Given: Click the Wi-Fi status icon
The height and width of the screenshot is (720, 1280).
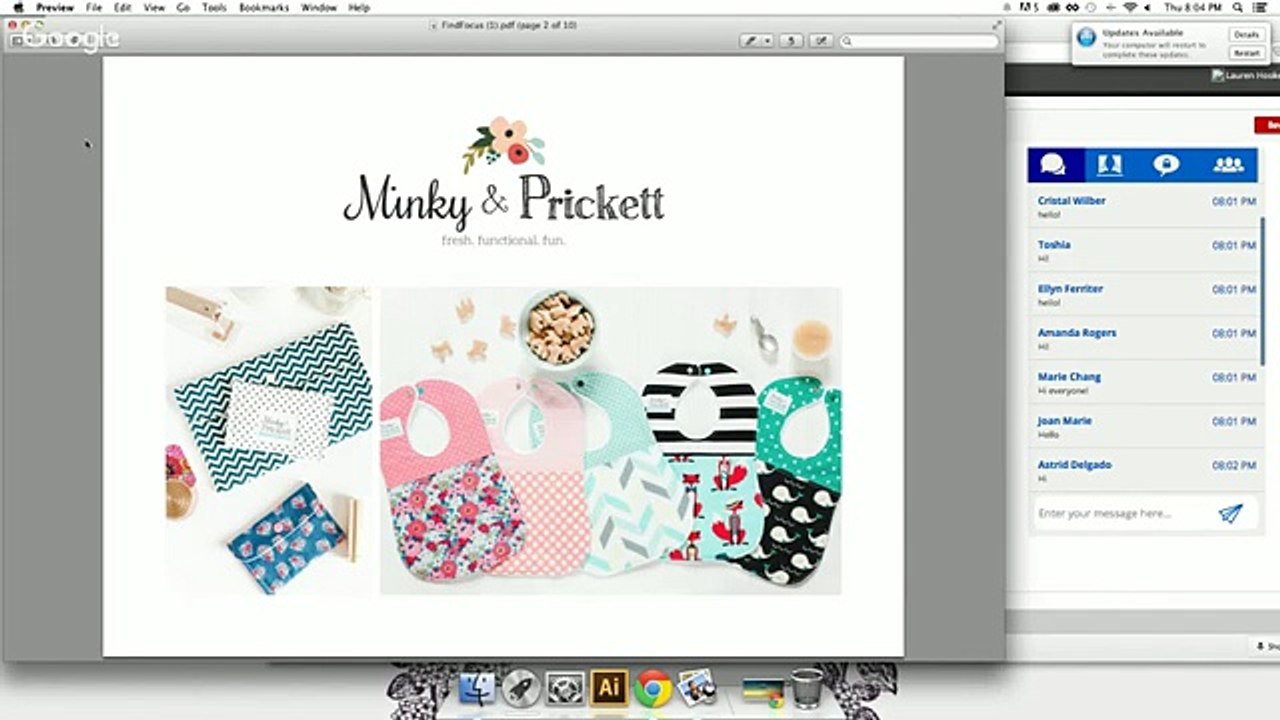Looking at the screenshot, I should (x=1129, y=7).
